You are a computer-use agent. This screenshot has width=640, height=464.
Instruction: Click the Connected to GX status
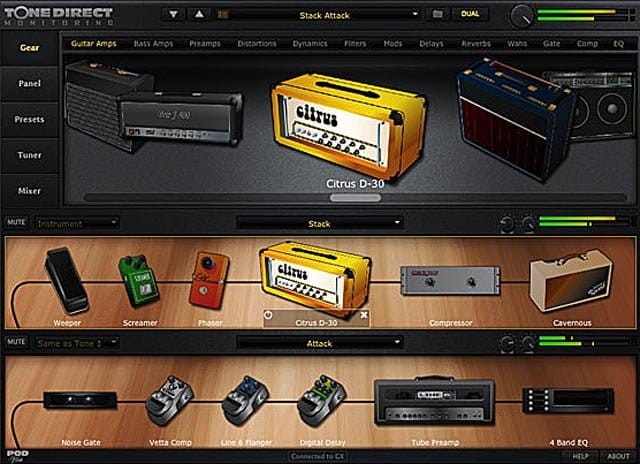tap(318, 457)
